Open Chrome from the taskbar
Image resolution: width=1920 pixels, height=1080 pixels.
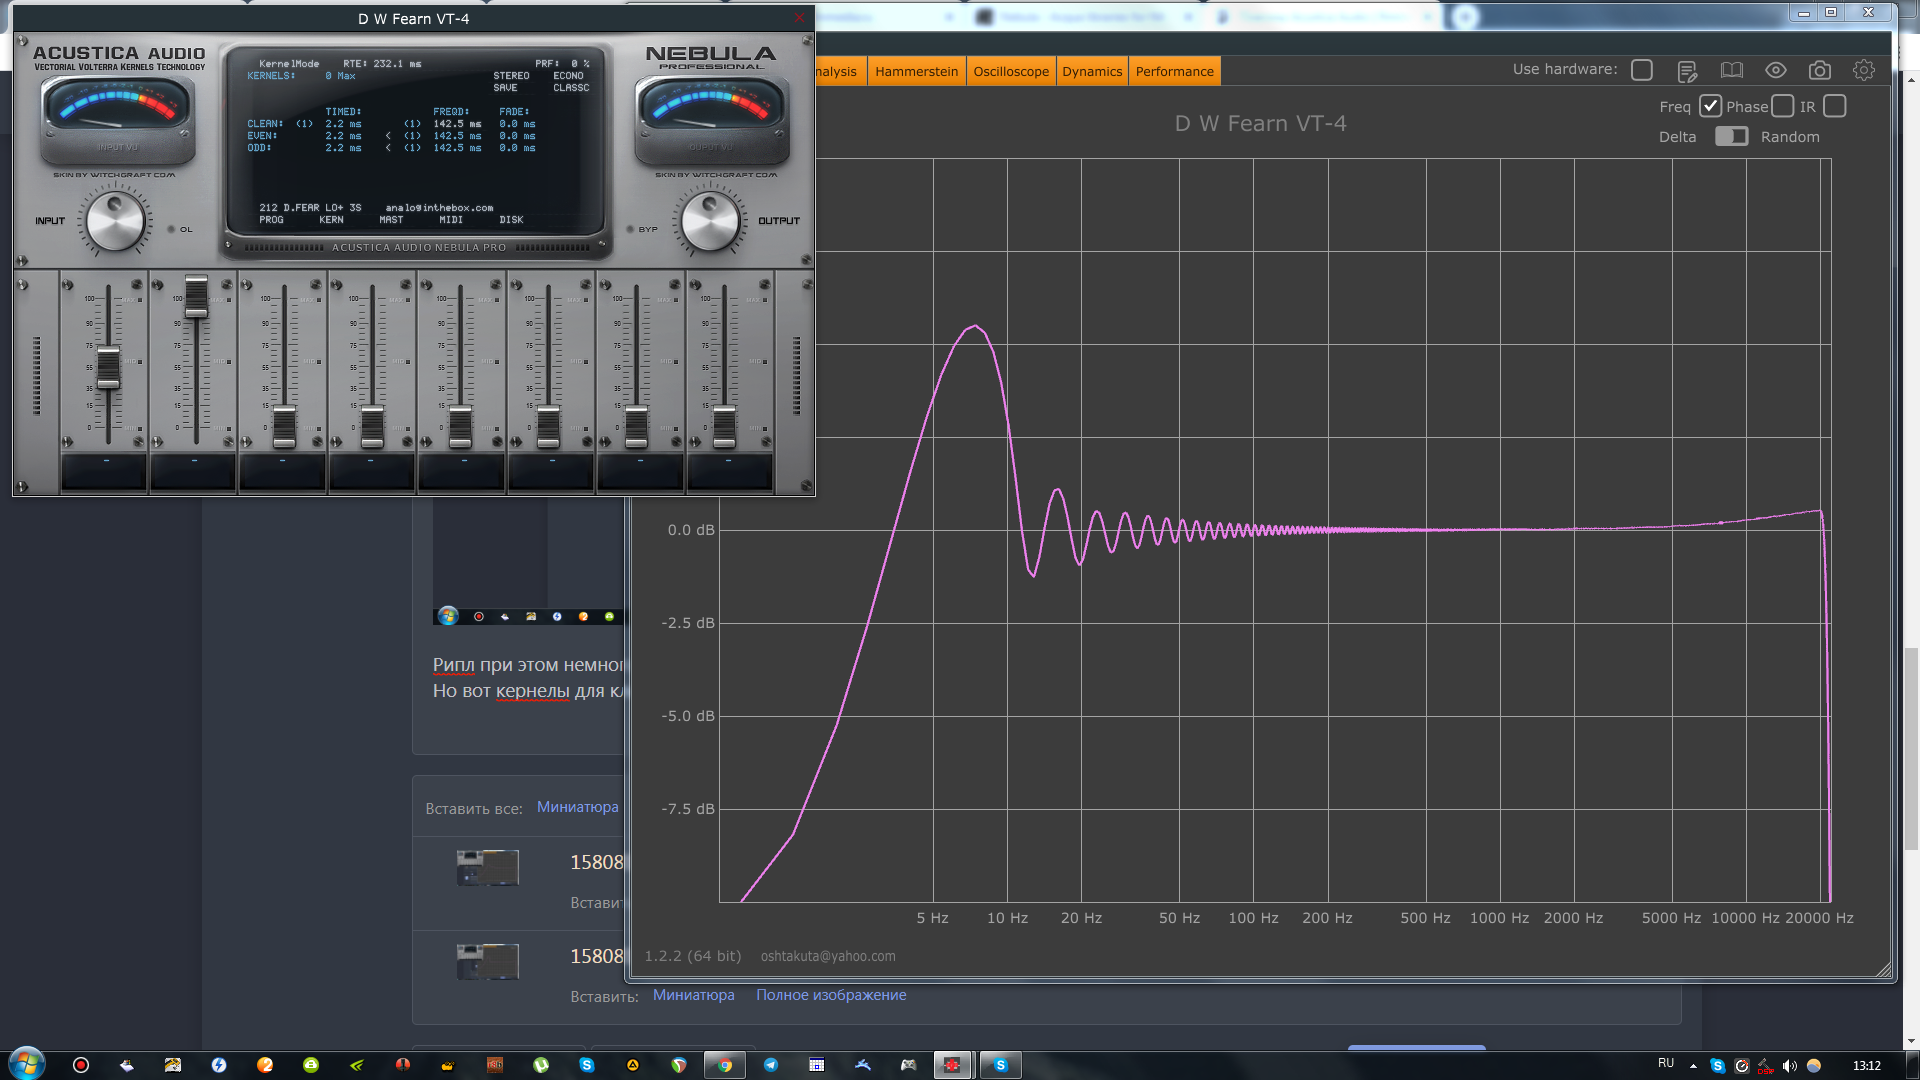coord(725,1065)
